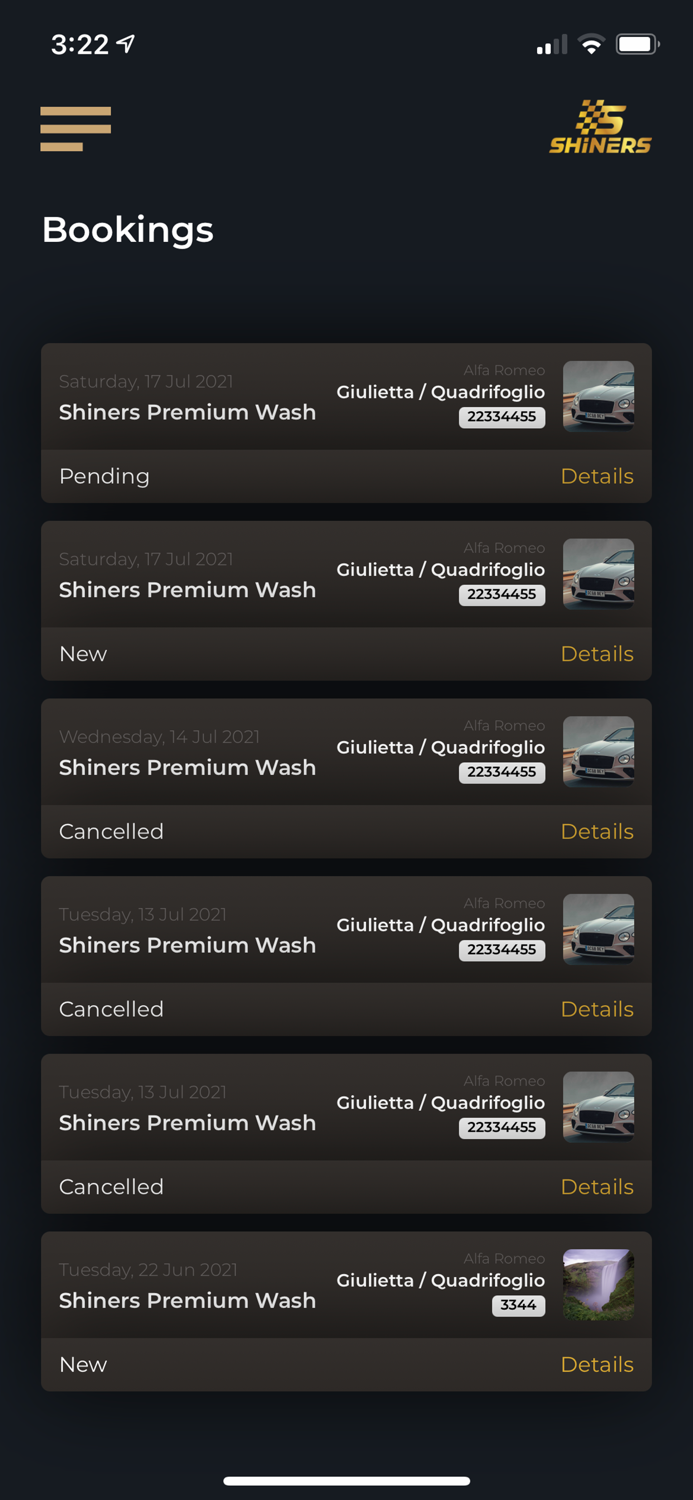This screenshot has height=1500, width=693.
Task: Tap the license plate badge 22334455 on first booking
Action: (502, 417)
